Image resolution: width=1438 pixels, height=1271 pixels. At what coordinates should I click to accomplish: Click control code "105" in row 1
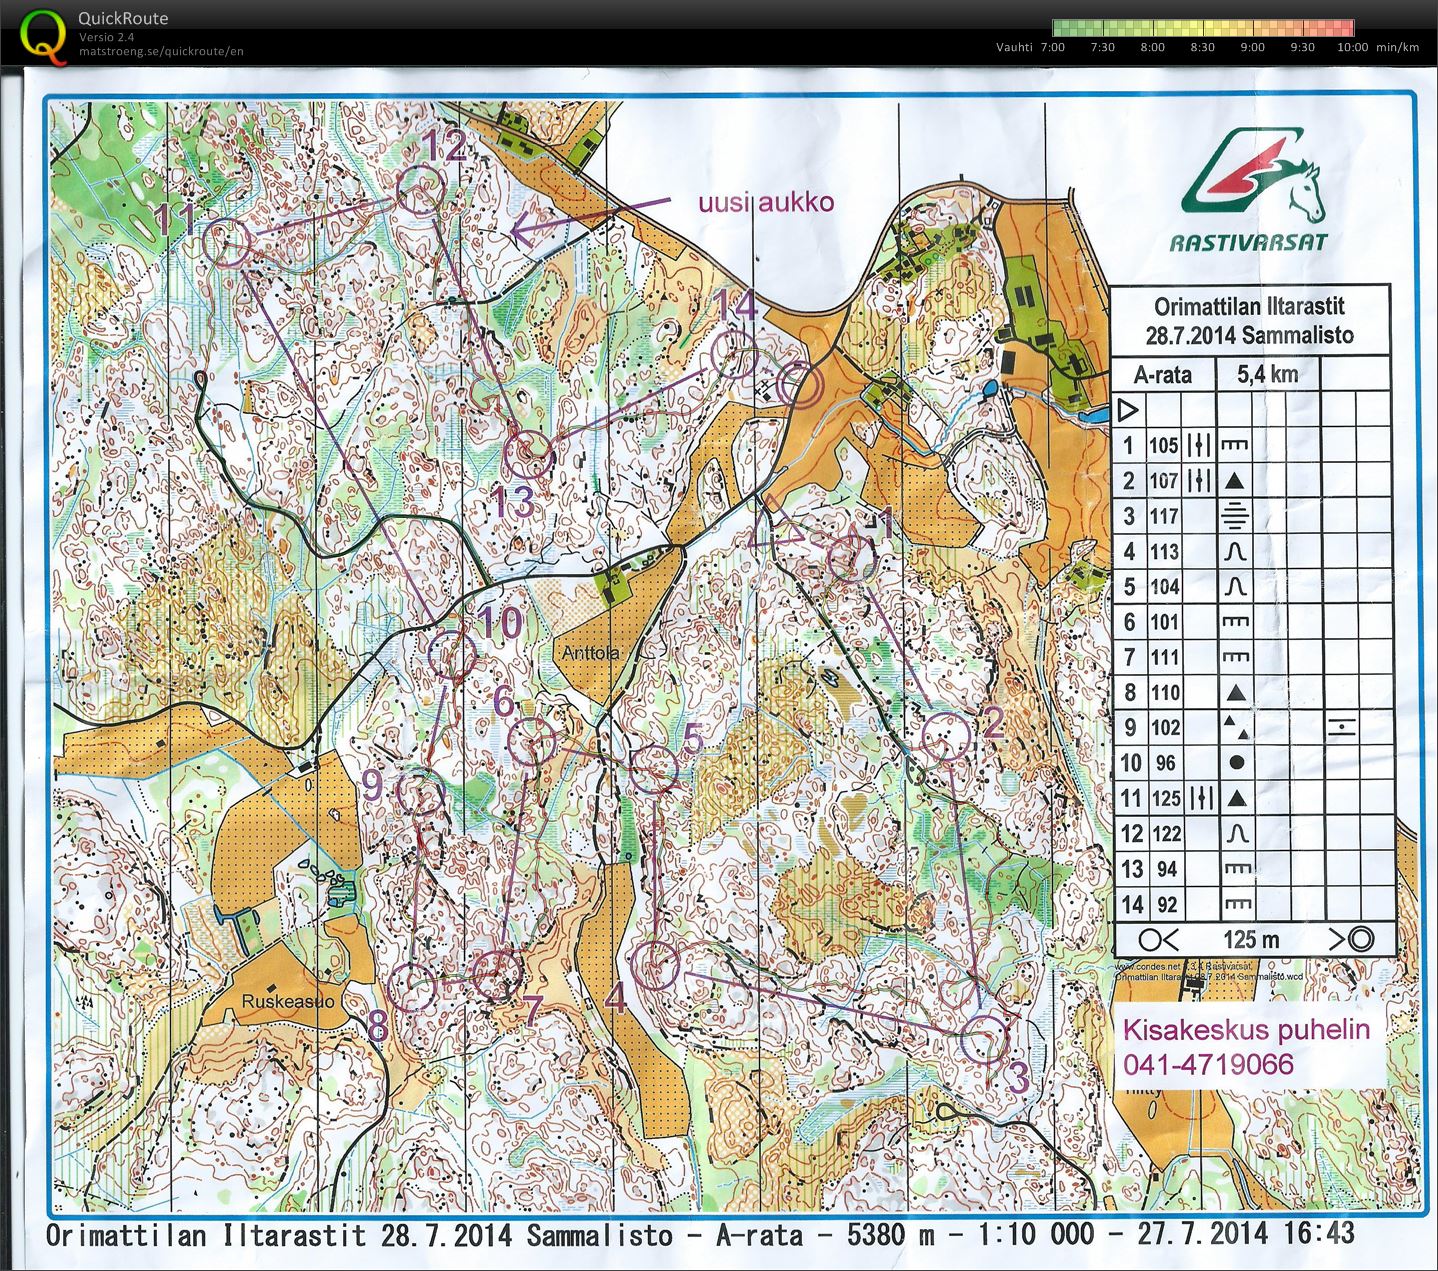[x=1163, y=445]
